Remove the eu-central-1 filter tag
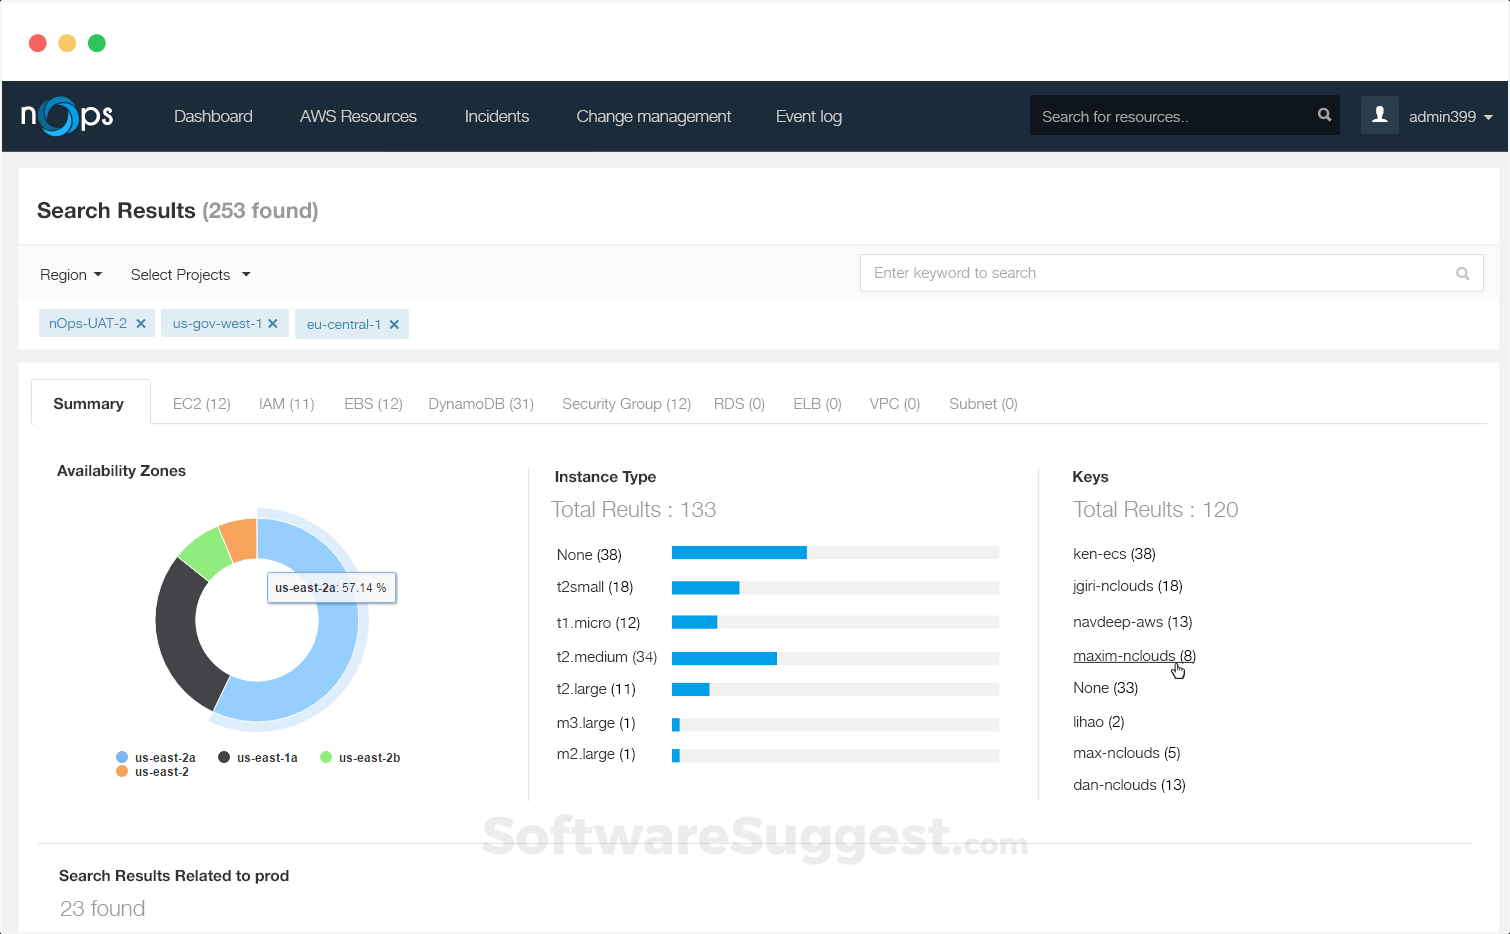Image resolution: width=1510 pixels, height=934 pixels. (x=394, y=323)
